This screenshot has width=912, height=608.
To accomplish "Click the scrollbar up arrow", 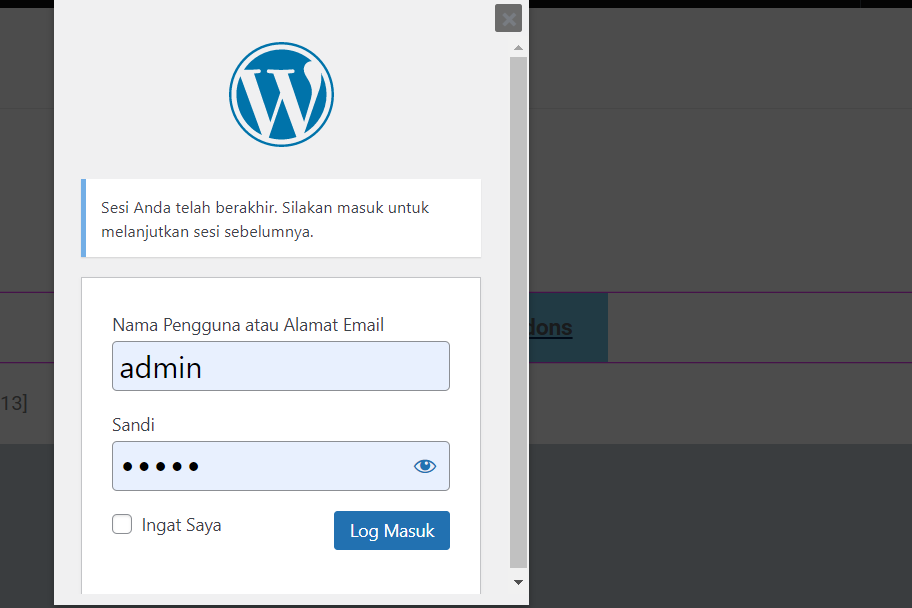I will 518,48.
